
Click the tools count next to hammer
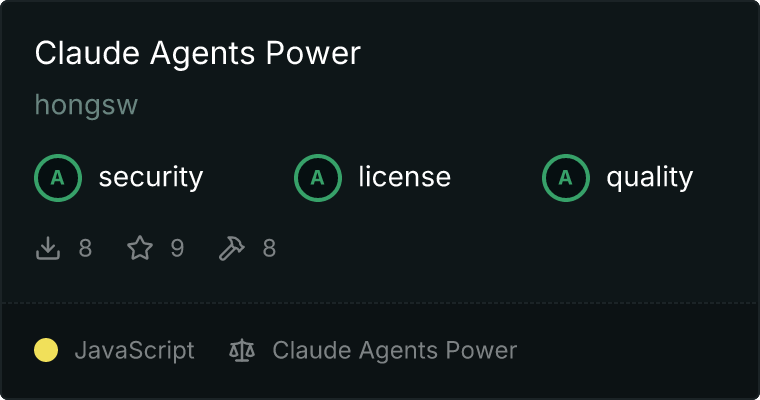coord(269,248)
